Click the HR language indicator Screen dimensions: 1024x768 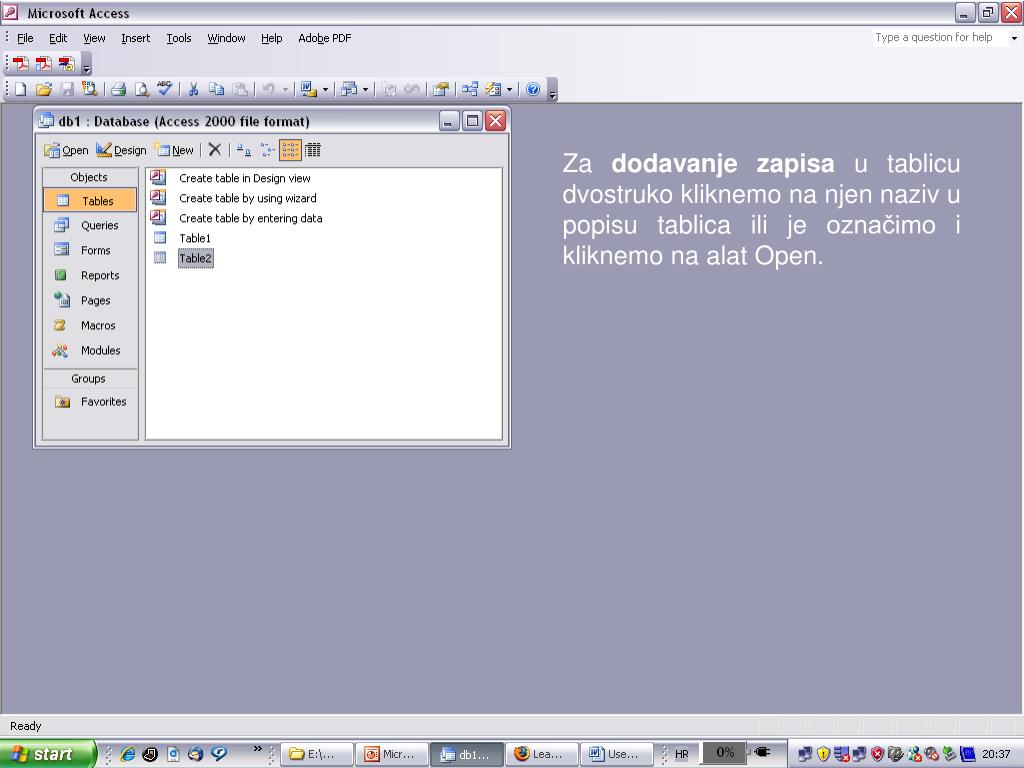coord(682,754)
